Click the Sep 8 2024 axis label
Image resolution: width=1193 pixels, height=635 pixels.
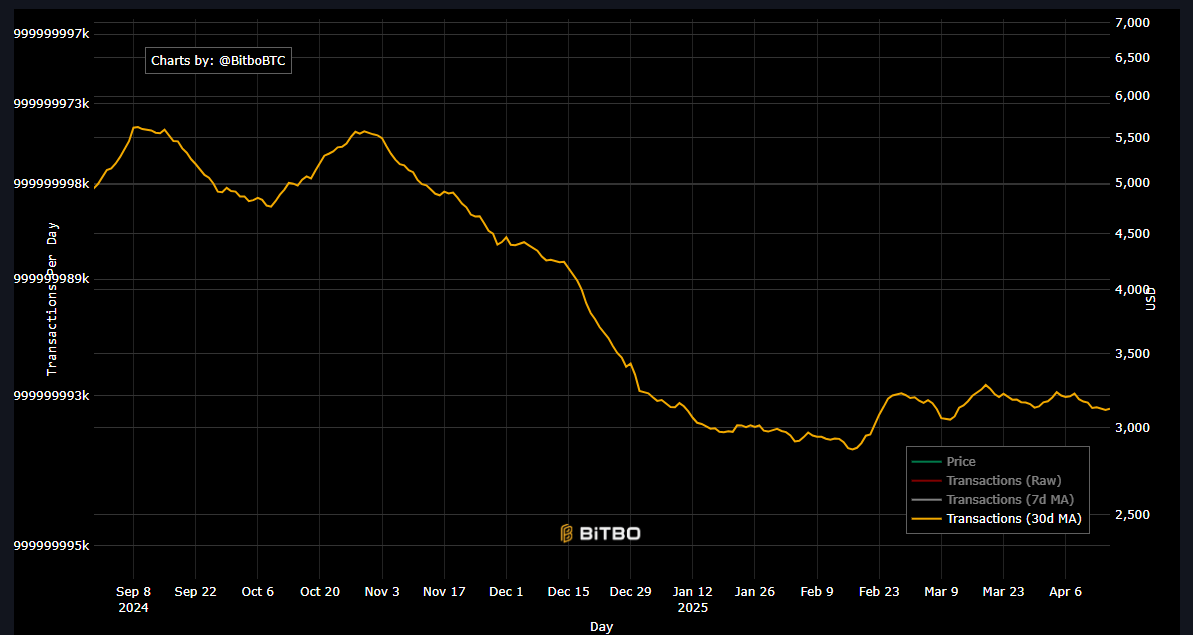[x=133, y=599]
